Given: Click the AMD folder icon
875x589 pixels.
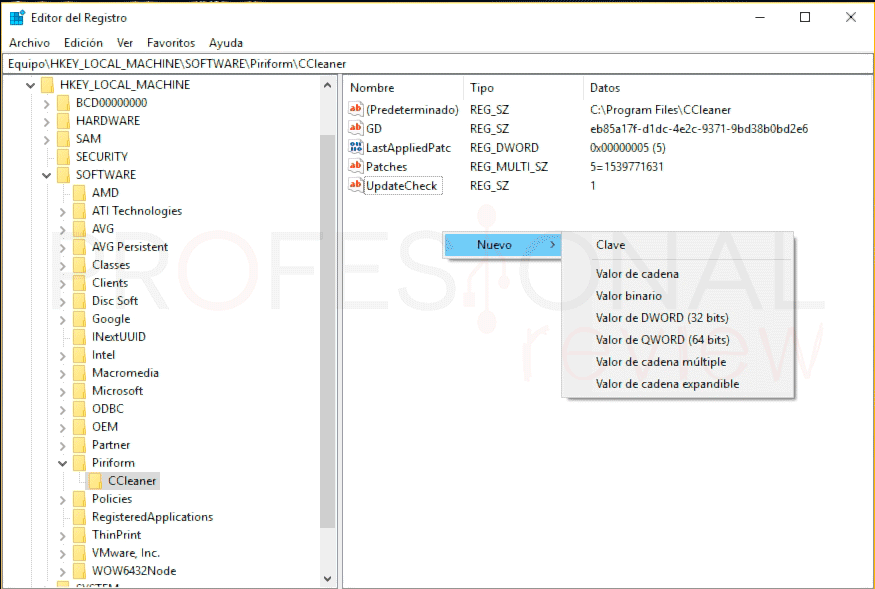Looking at the screenshot, I should pos(80,193).
